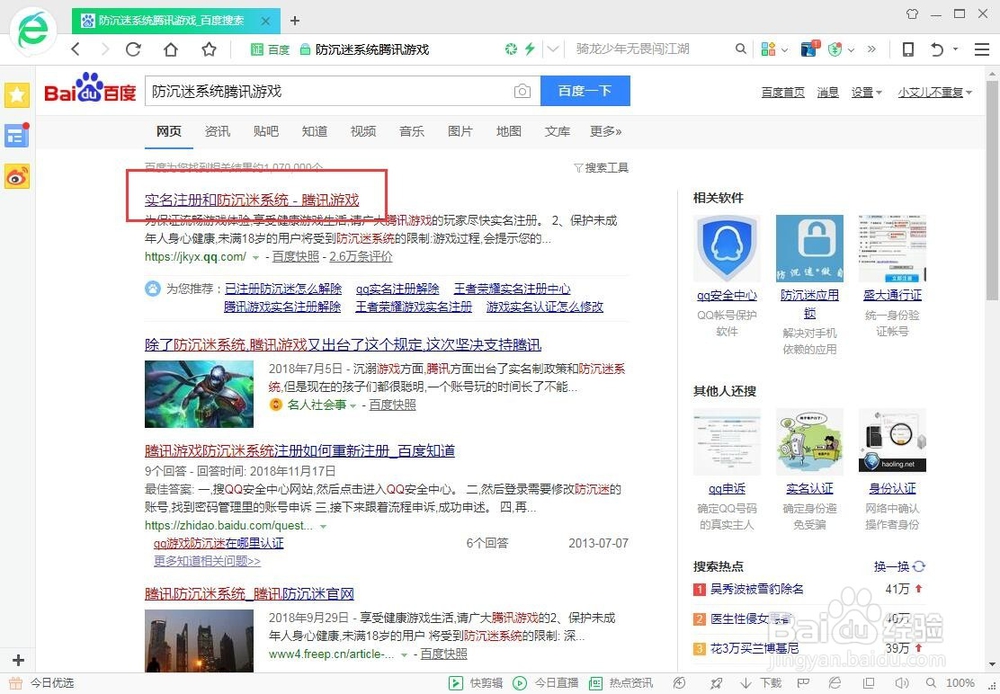Open the 搜索工具 filter link
This screenshot has width=1000, height=694.
tap(601, 168)
